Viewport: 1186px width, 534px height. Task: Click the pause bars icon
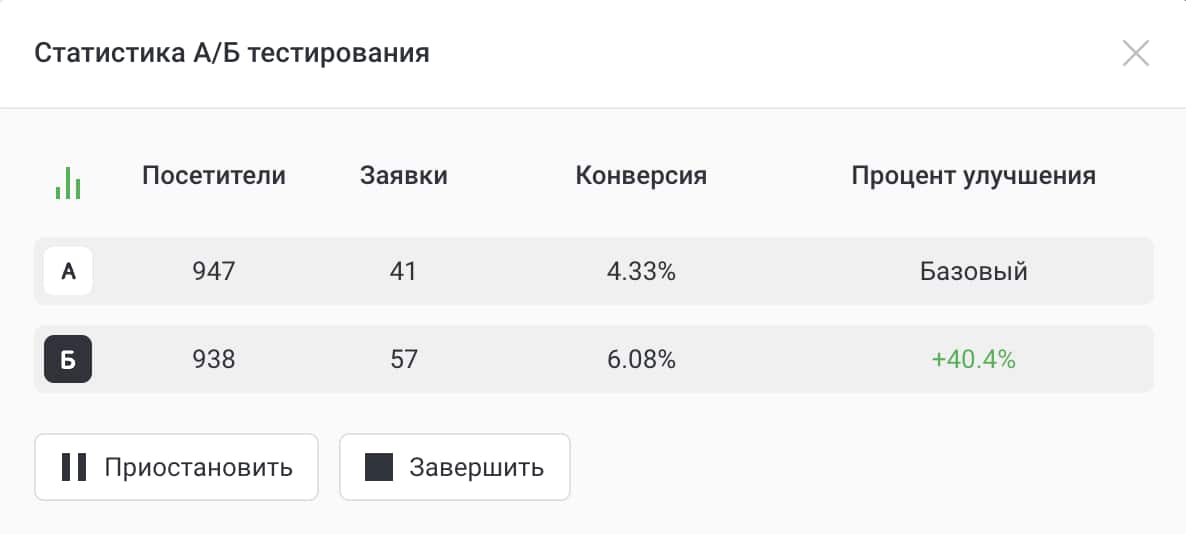[74, 467]
